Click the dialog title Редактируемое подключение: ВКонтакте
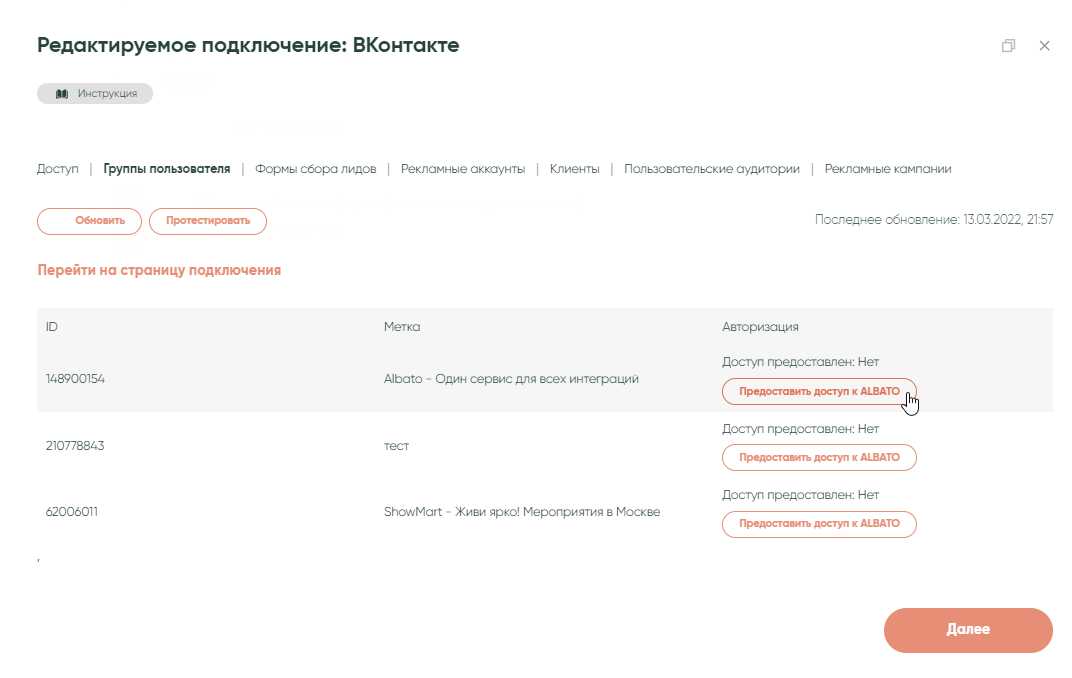 (248, 45)
